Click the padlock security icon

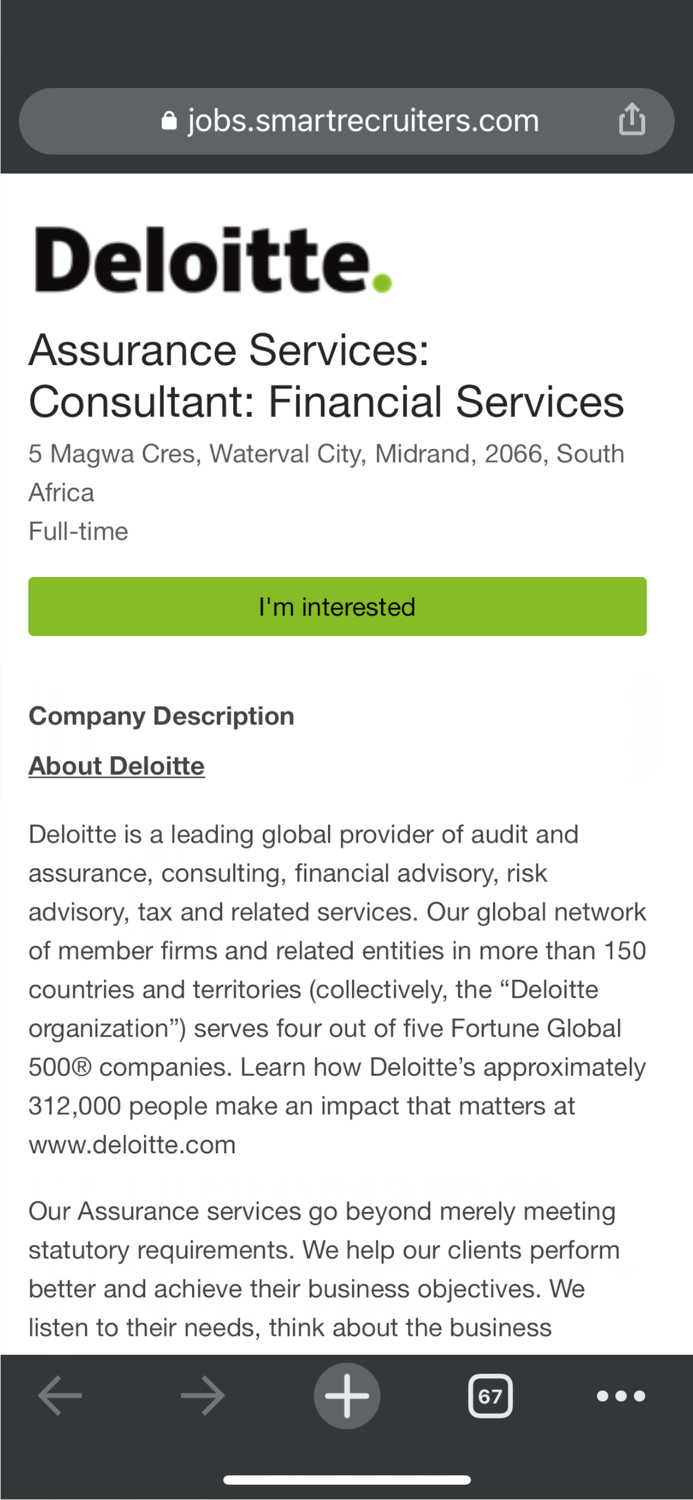point(169,122)
